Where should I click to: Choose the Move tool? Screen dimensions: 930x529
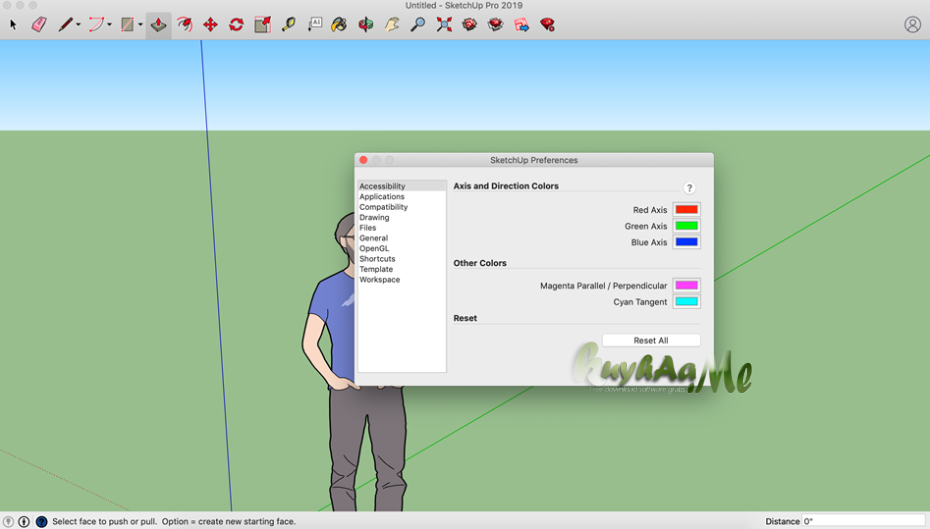tap(210, 24)
